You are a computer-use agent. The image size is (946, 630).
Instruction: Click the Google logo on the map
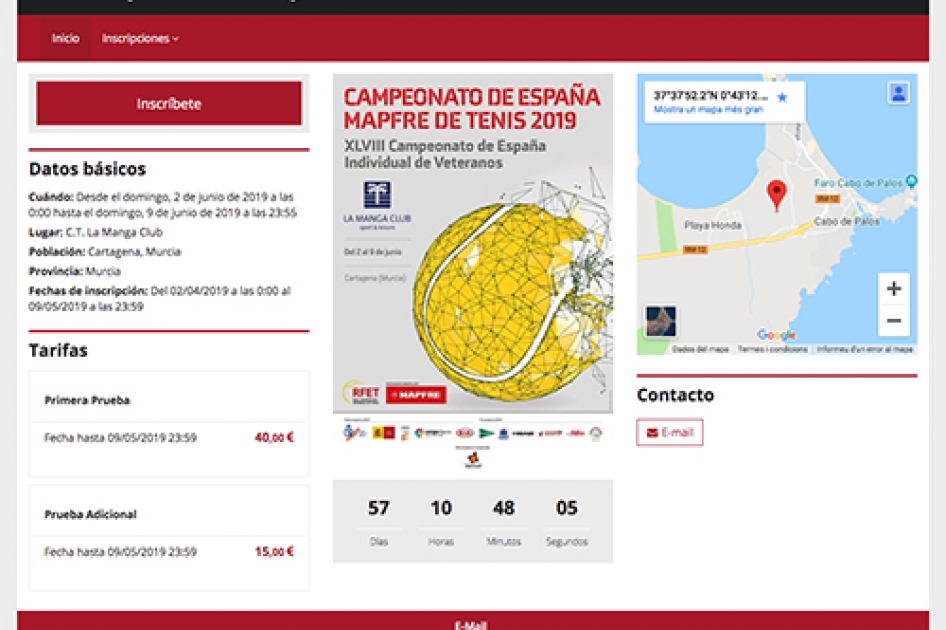pyautogui.click(x=776, y=335)
